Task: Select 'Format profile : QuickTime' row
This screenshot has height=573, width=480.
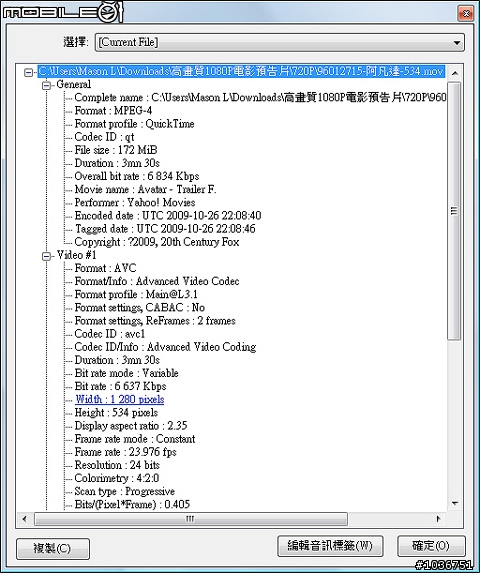Action: (134, 124)
